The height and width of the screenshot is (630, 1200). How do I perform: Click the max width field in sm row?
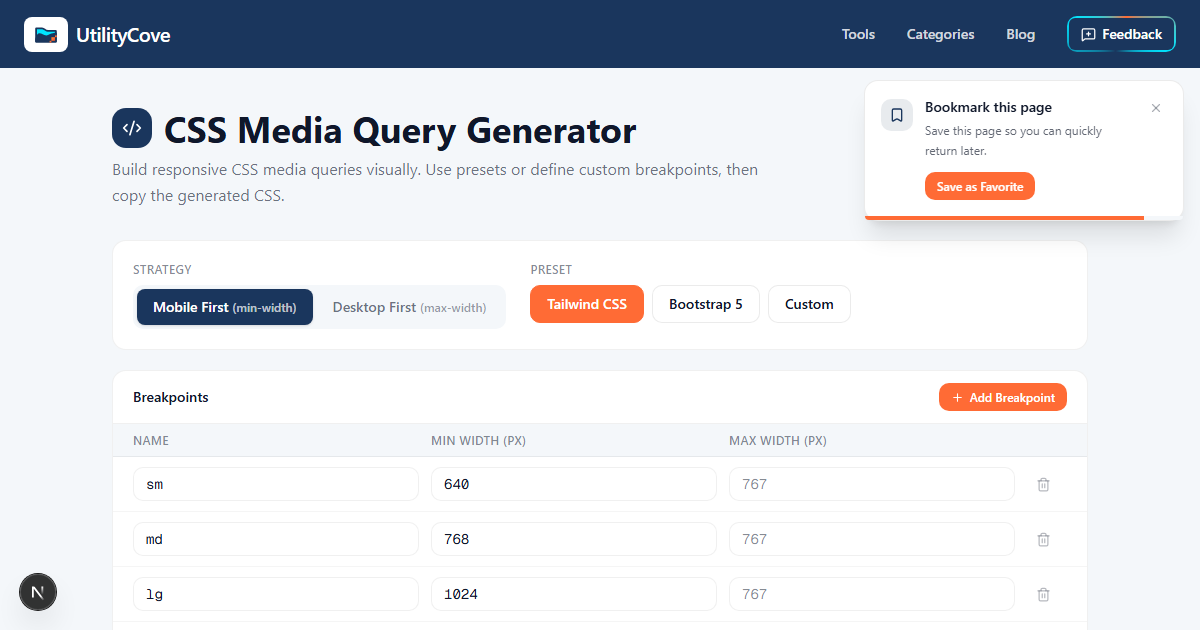point(872,484)
